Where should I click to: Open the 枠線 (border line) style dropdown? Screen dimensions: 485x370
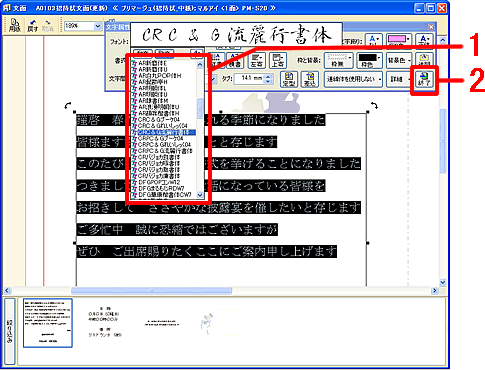[x=338, y=60]
